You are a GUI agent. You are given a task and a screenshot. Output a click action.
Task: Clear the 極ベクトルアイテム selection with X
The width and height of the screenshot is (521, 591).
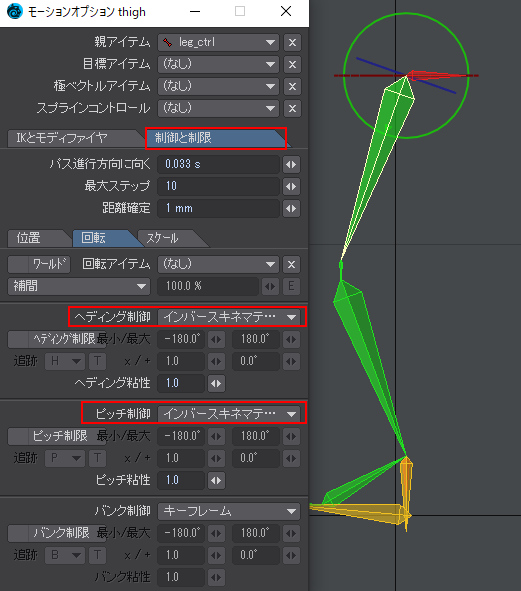click(x=292, y=86)
